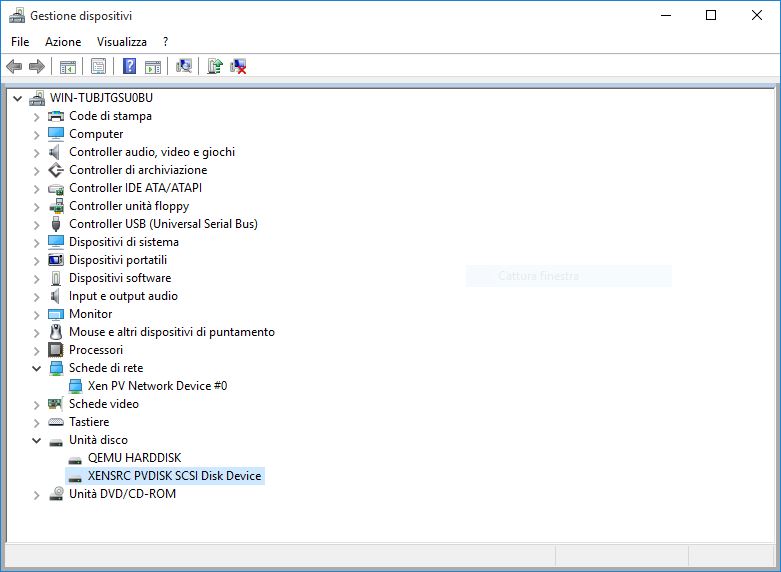Open the Visualizza menu

point(122,42)
